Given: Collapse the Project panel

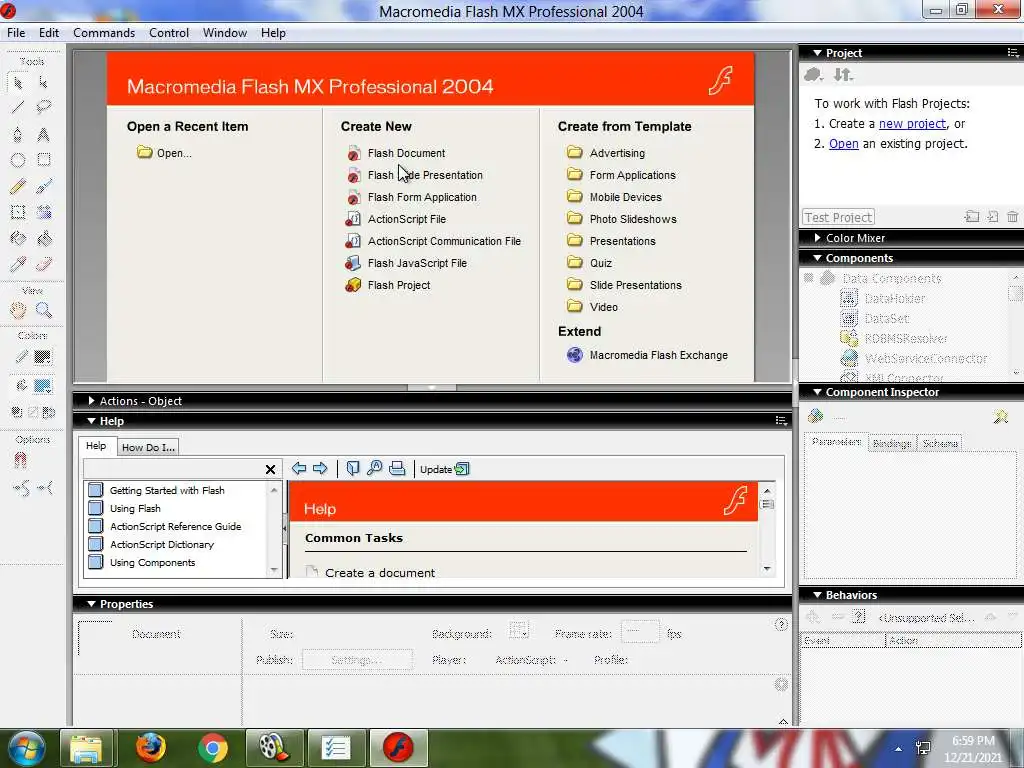Looking at the screenshot, I should [817, 53].
